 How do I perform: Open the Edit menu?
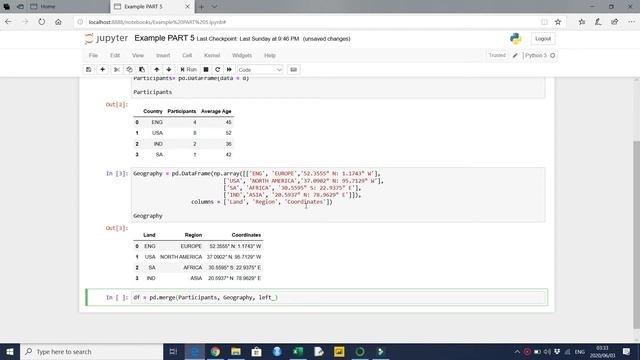[115, 56]
